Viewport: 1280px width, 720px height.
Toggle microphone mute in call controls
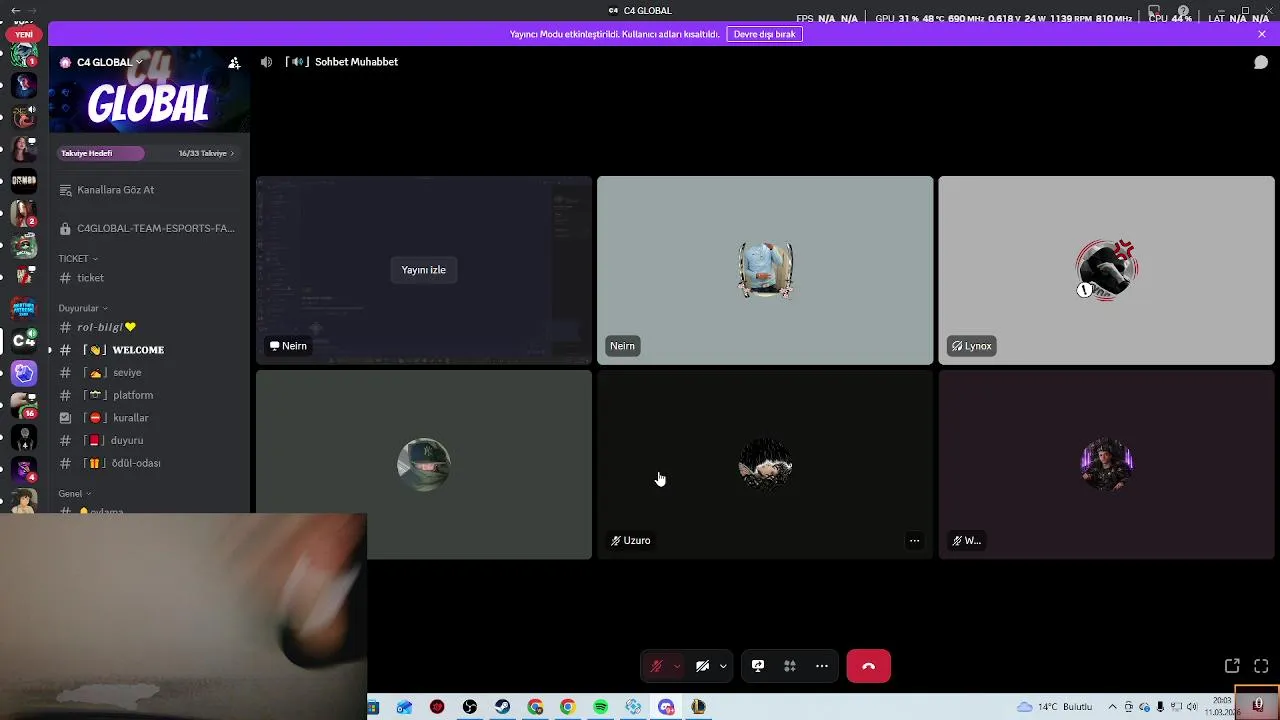pyautogui.click(x=657, y=666)
